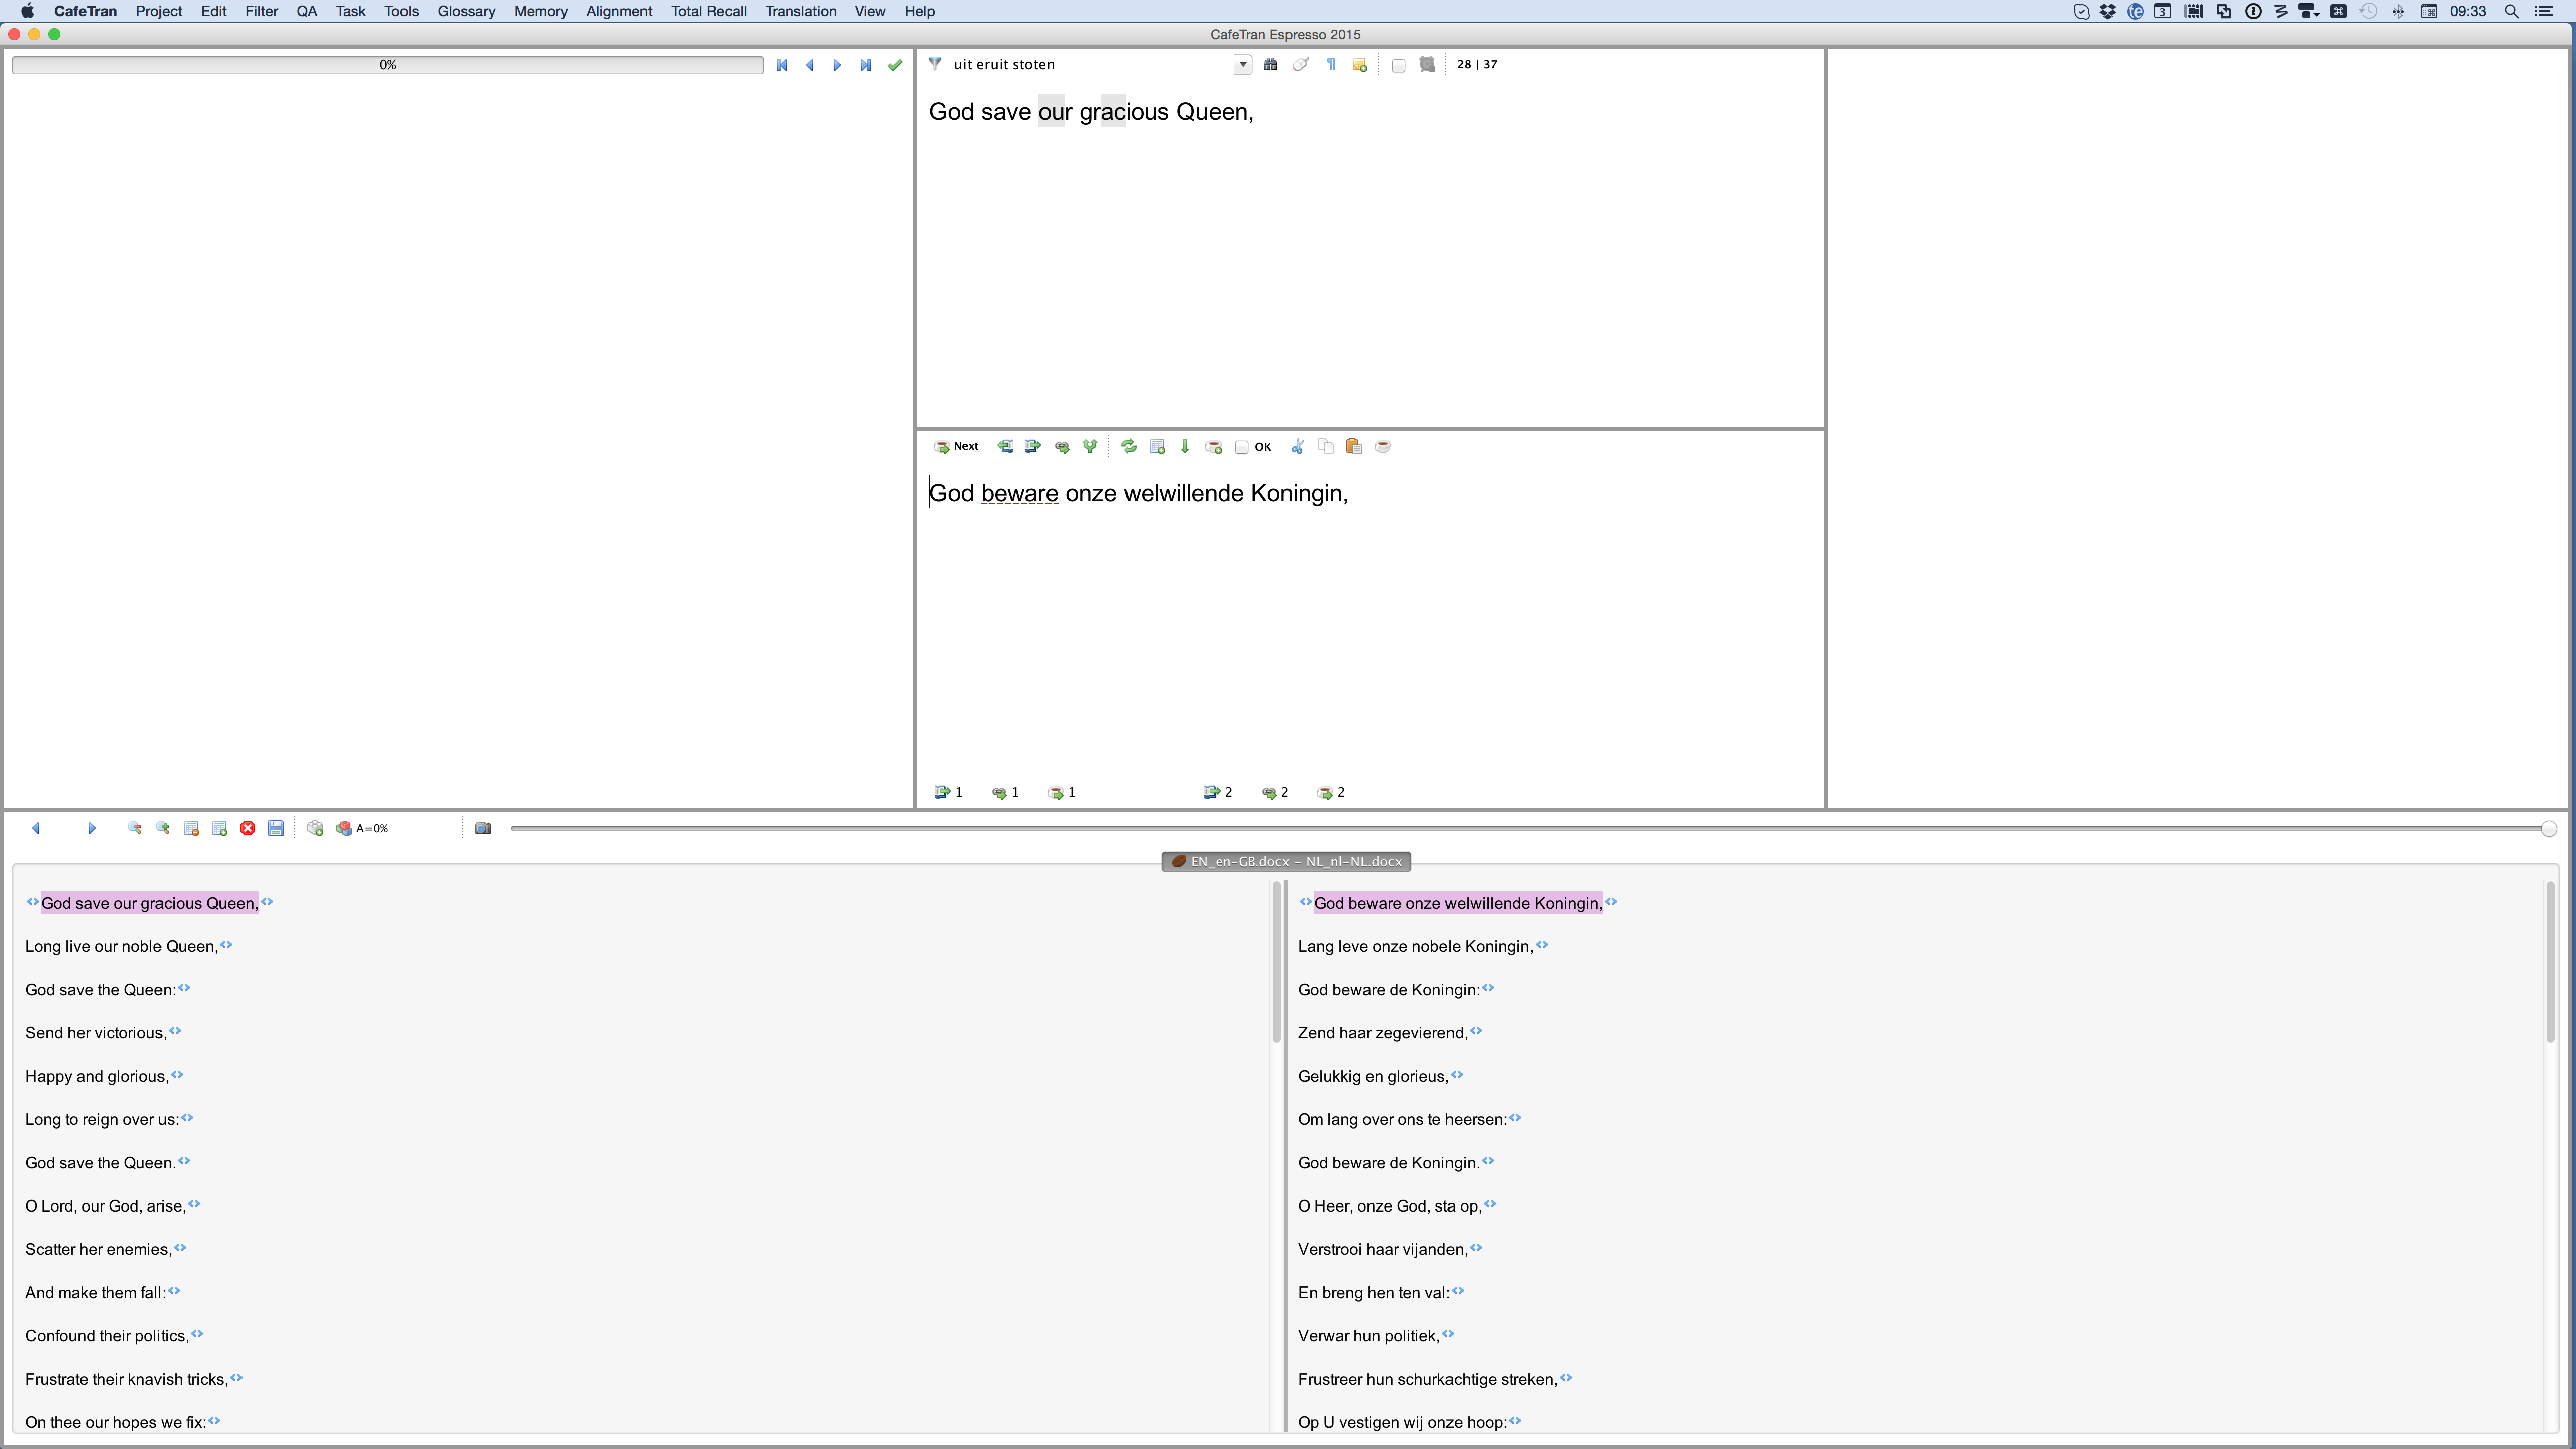
Task: Open the Alignment menu
Action: coord(618,11)
